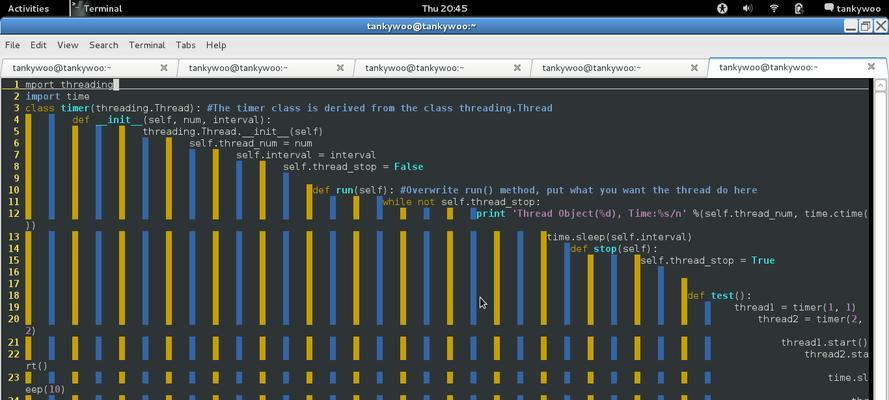The width and height of the screenshot is (889, 400).
Task: Close the fourth terminal tab
Action: click(694, 67)
